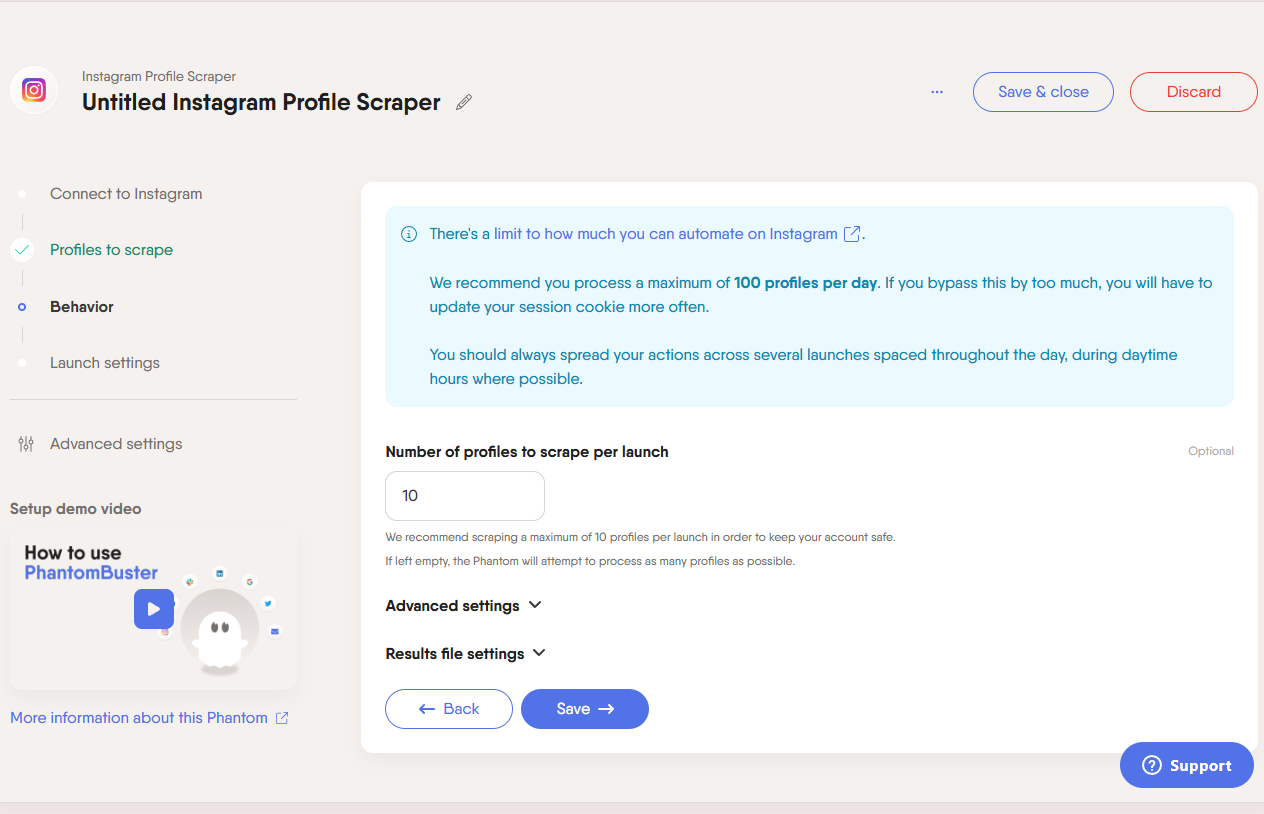Click the Back button
The height and width of the screenshot is (814, 1264).
coord(449,709)
